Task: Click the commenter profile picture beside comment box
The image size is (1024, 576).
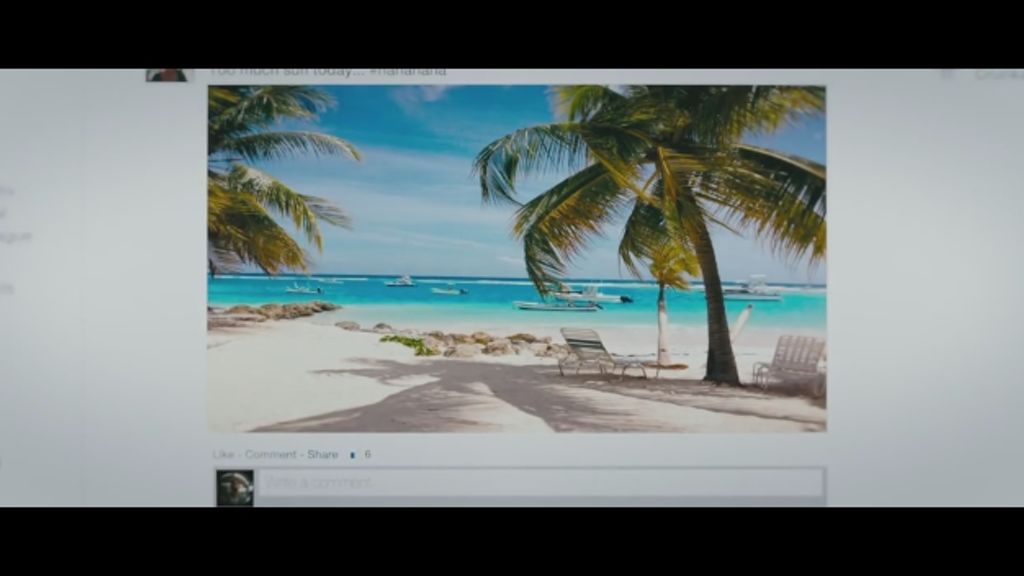Action: 234,488
